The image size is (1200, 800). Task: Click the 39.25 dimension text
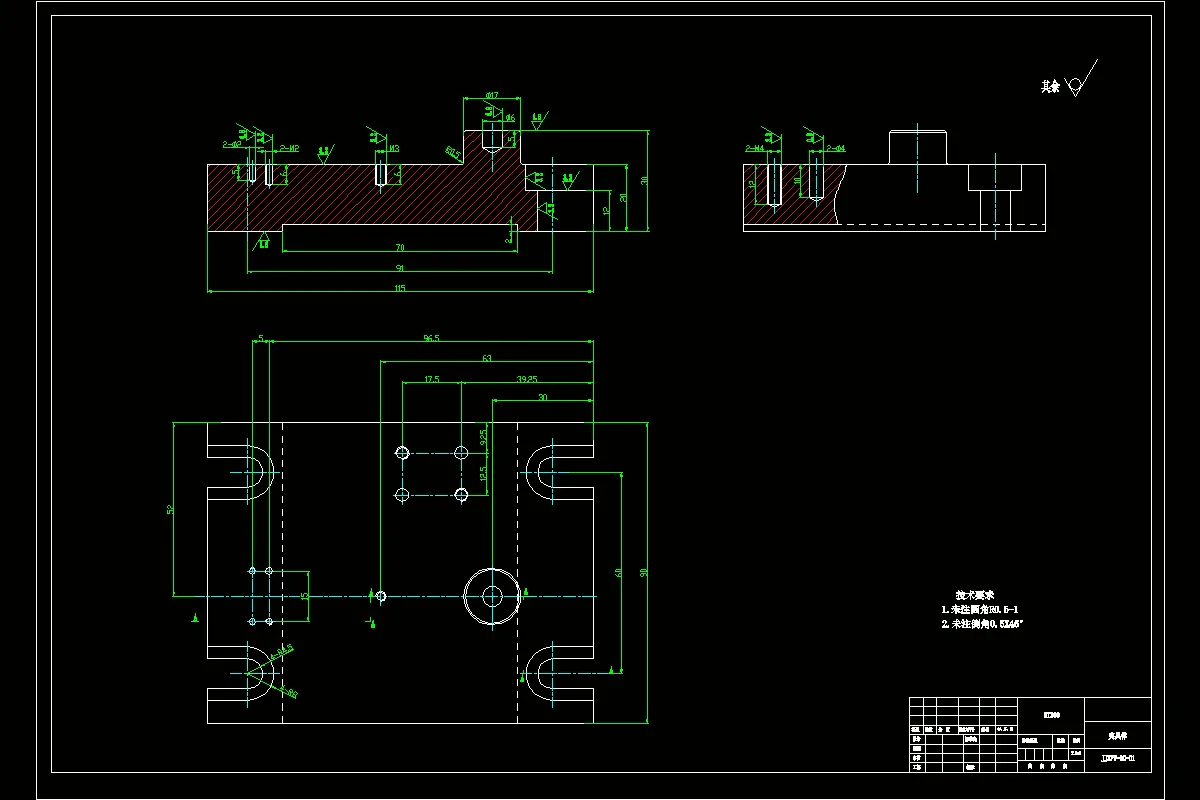(x=527, y=379)
